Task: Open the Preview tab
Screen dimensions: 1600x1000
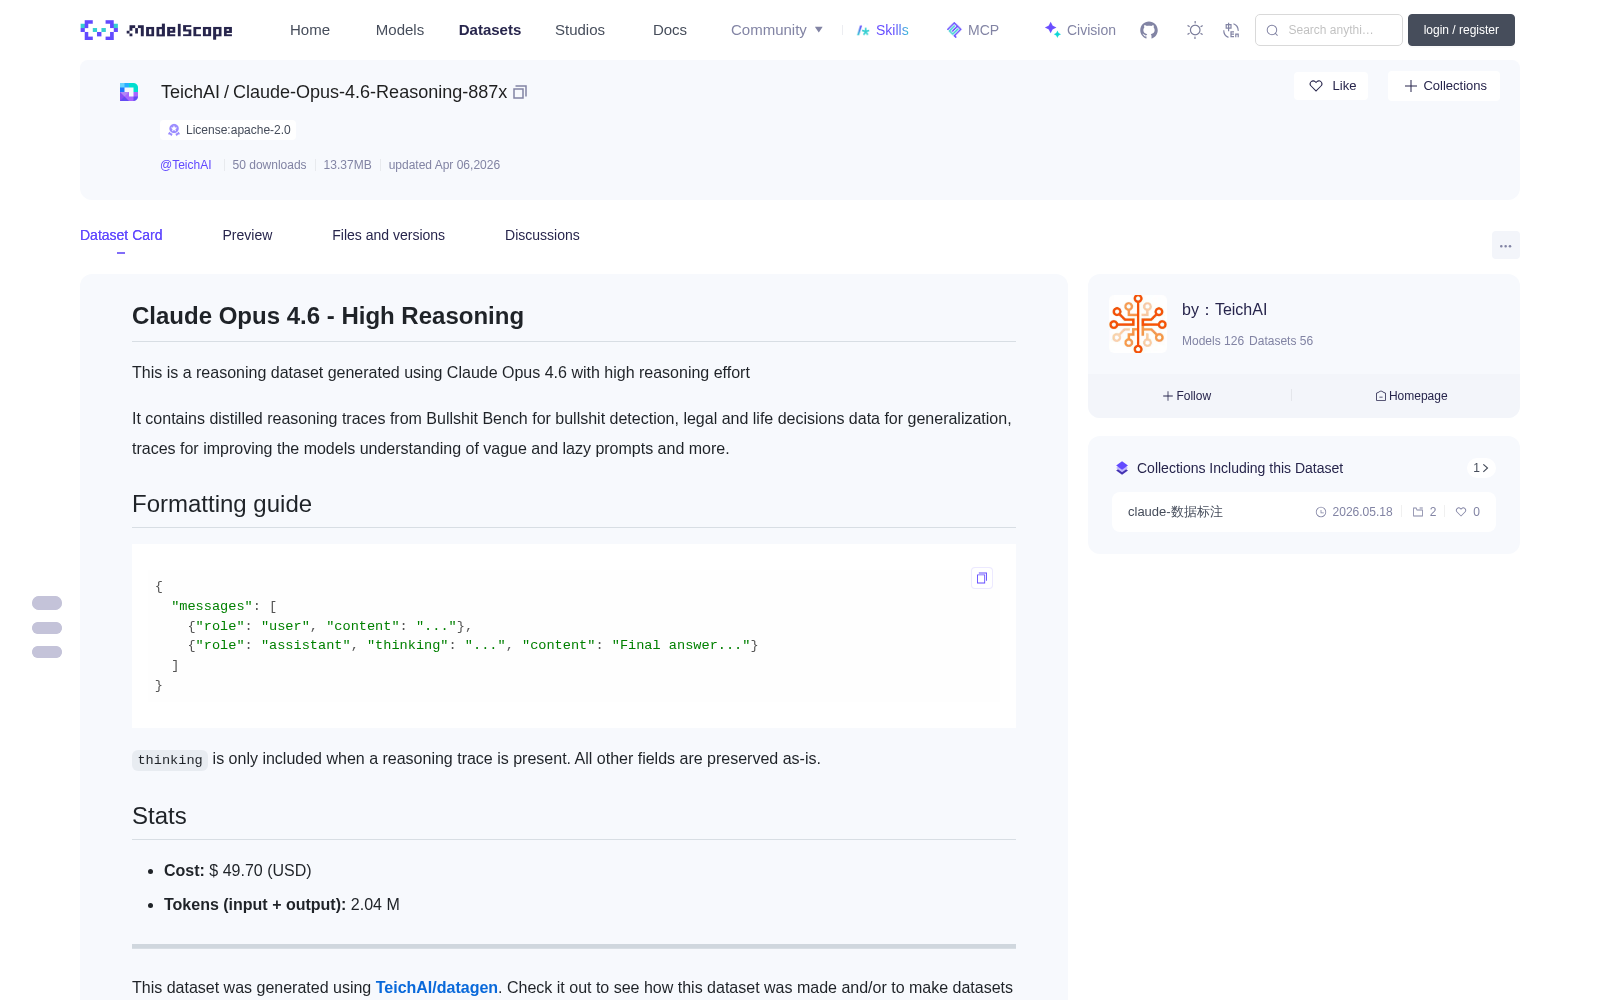Action: click(247, 235)
